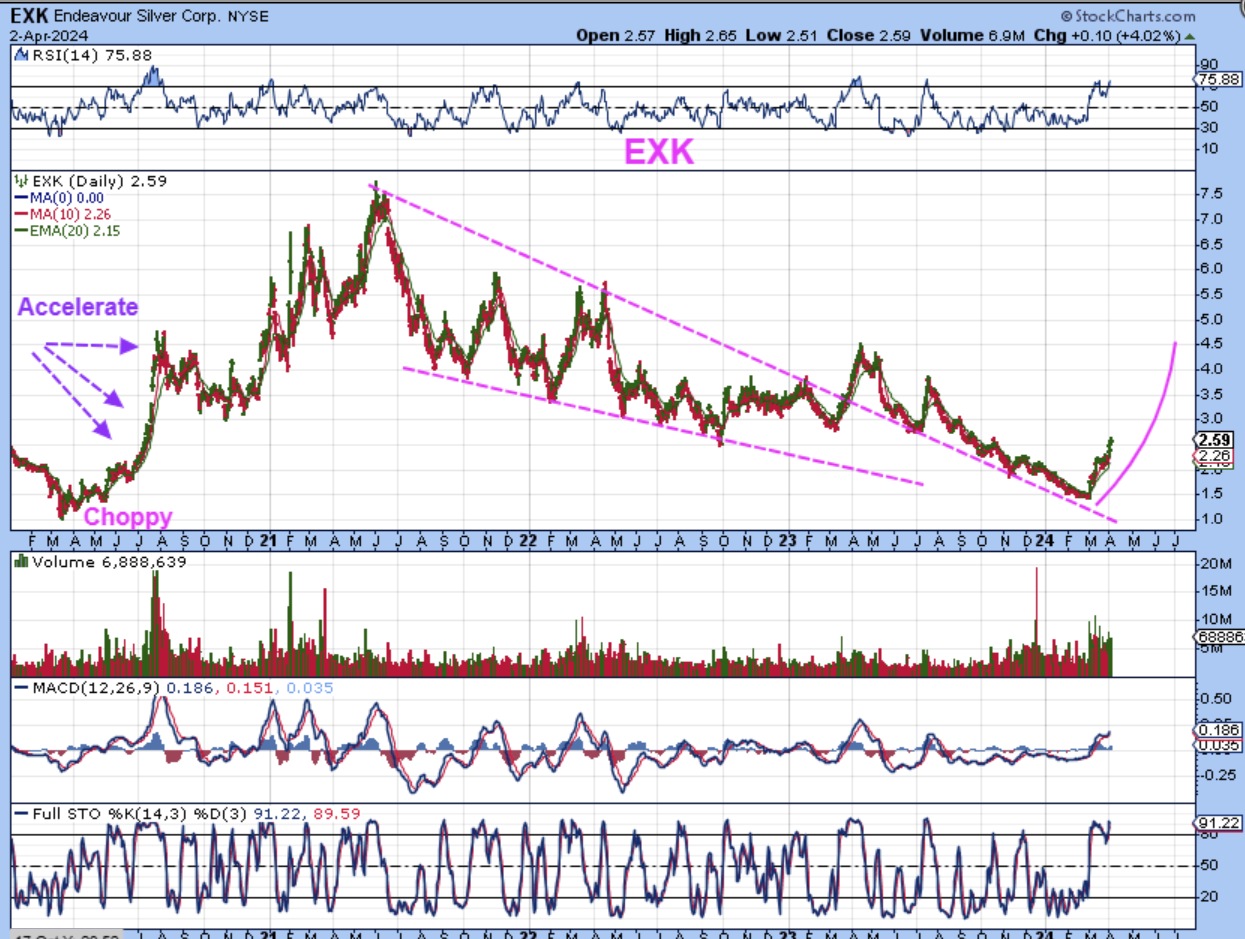Image resolution: width=1245 pixels, height=939 pixels.
Task: Click the 22 year label on the time axis
Action: pyautogui.click(x=528, y=541)
